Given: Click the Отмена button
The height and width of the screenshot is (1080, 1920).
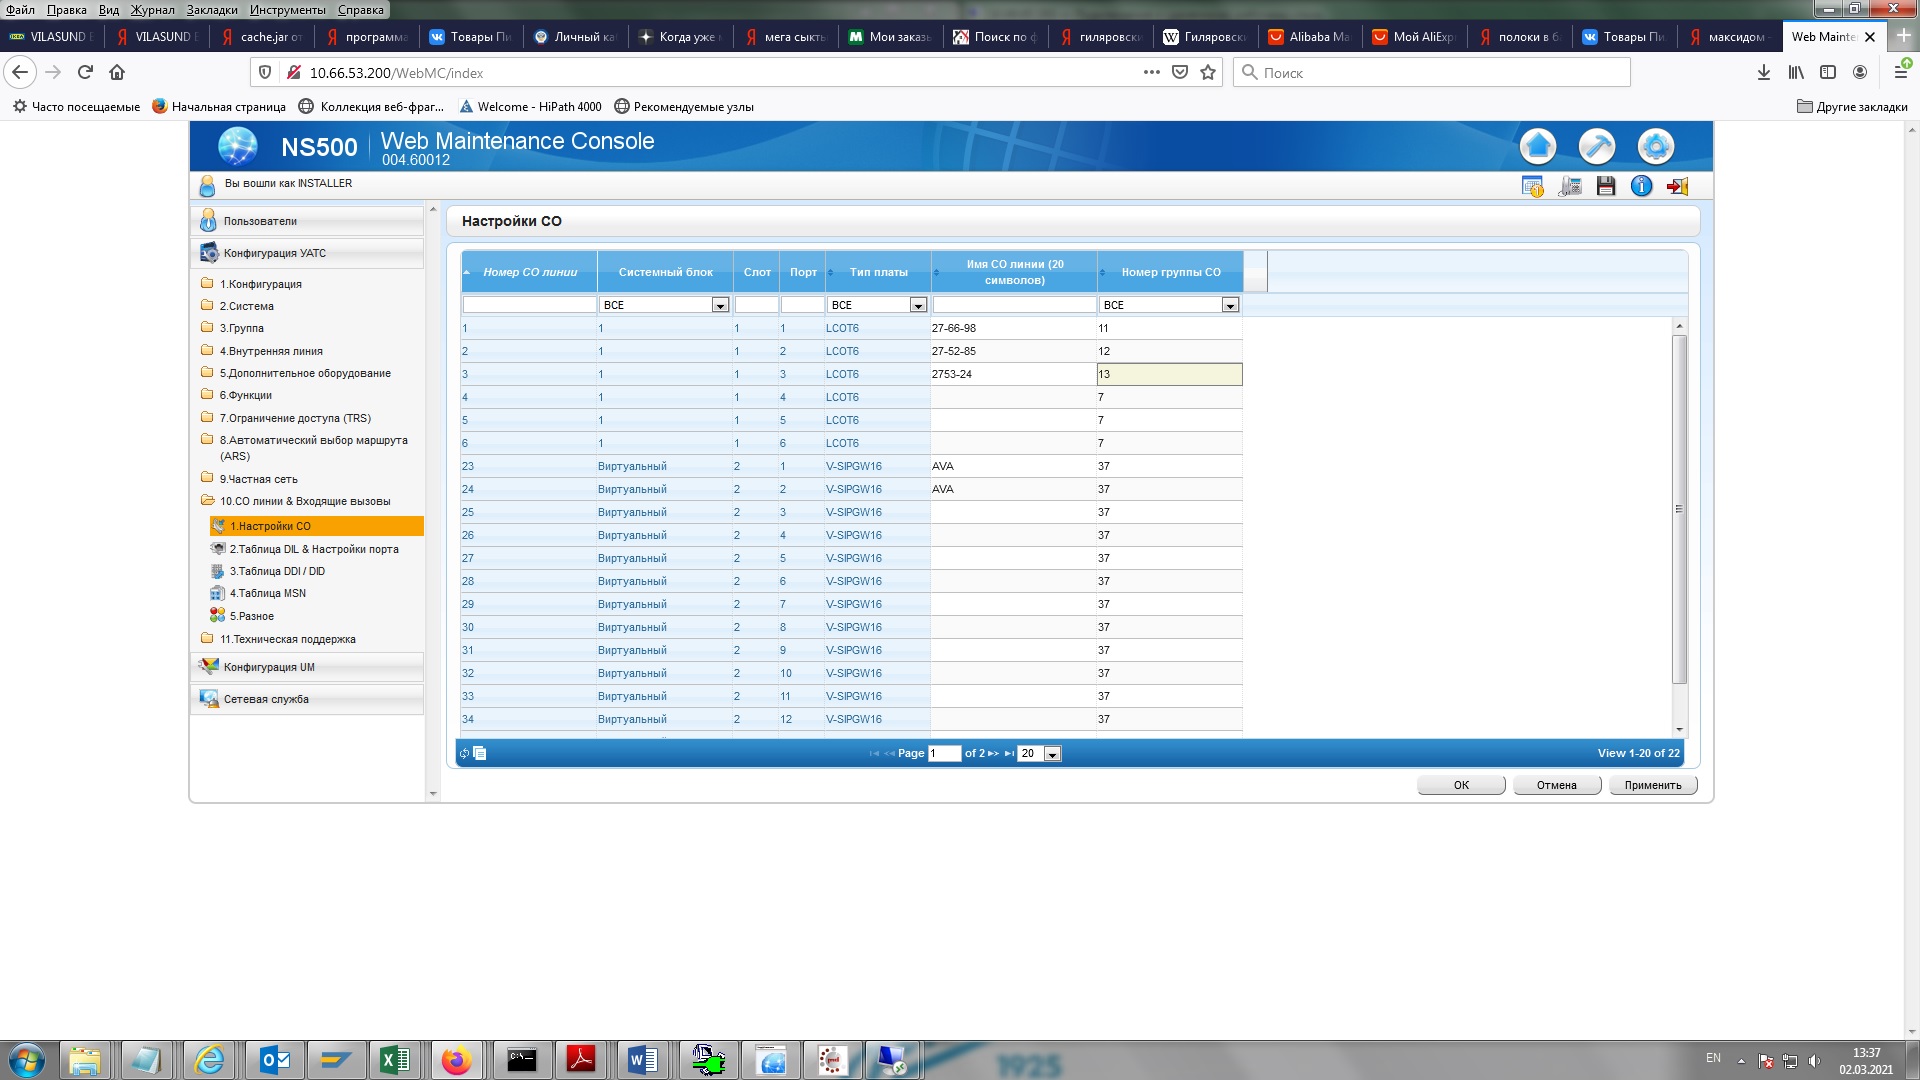Looking at the screenshot, I should coord(1556,785).
